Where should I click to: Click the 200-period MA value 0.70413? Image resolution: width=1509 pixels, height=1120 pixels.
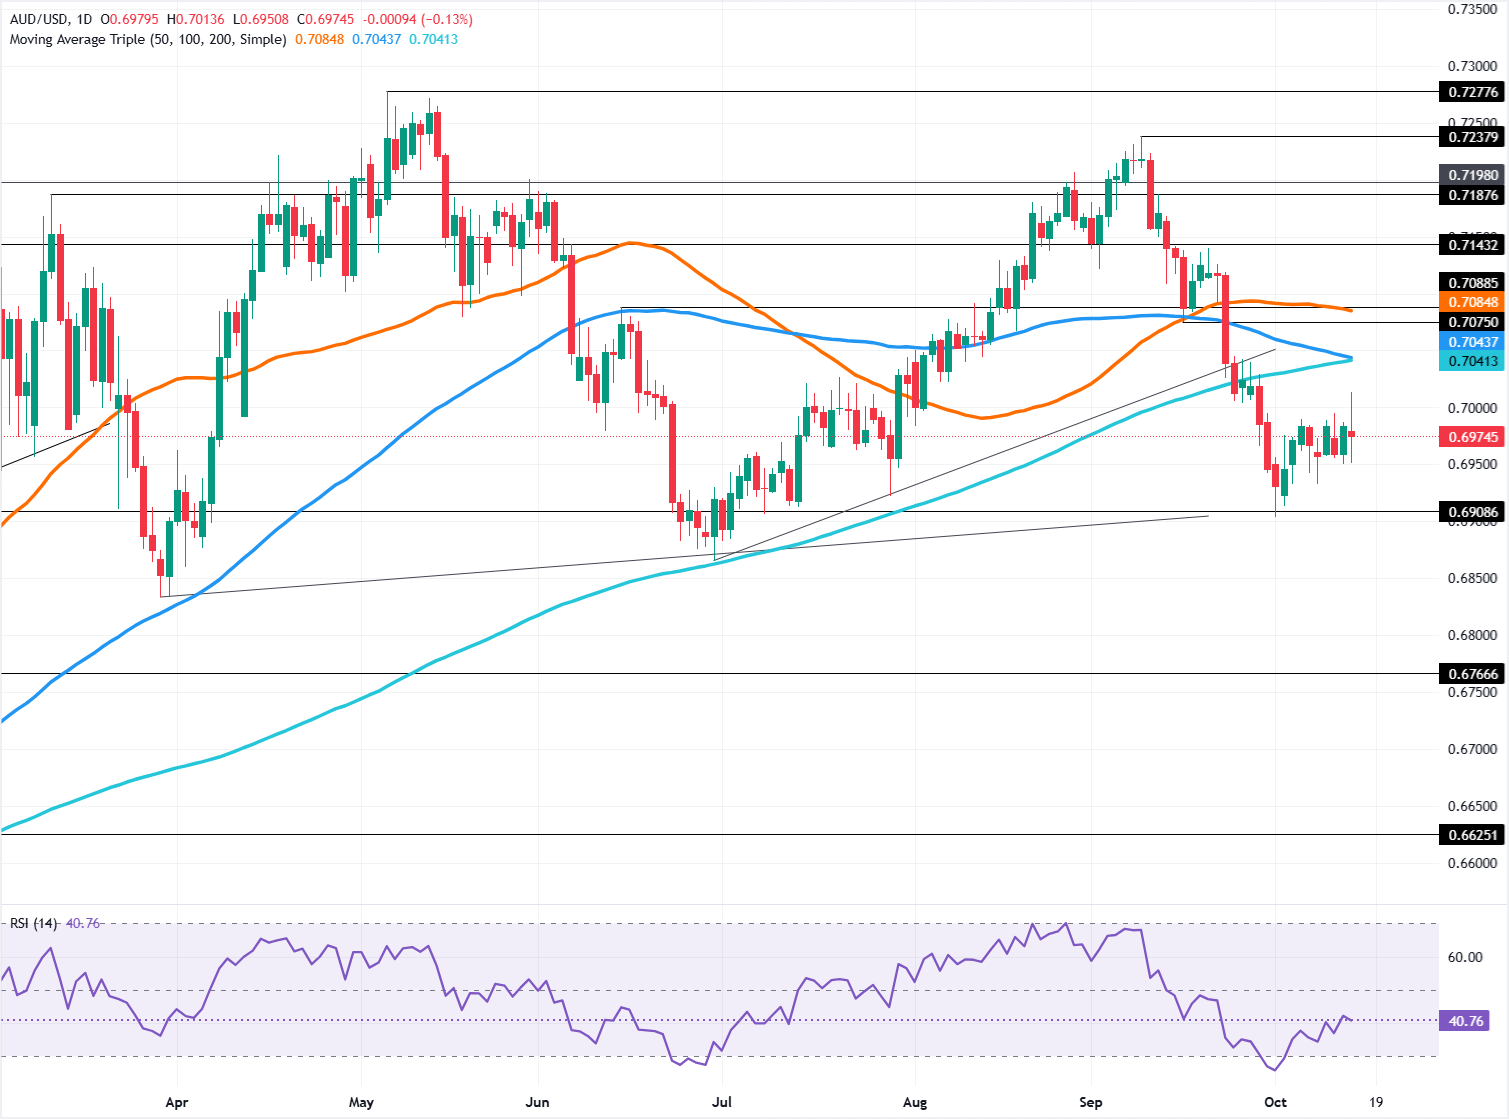(x=433, y=40)
